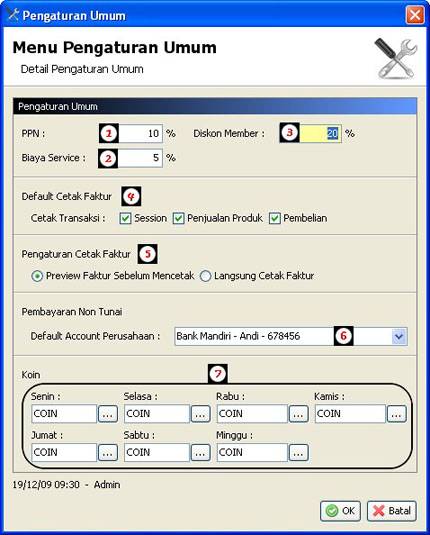
Task: Open the Senin coin browse button
Action: pyautogui.click(x=108, y=414)
